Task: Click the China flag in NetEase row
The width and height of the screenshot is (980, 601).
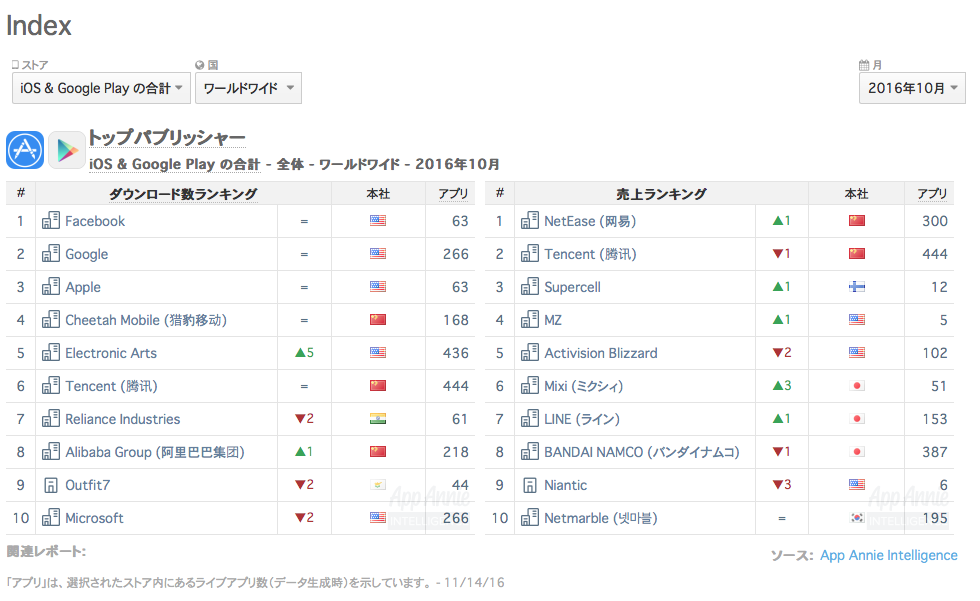Action: [856, 221]
